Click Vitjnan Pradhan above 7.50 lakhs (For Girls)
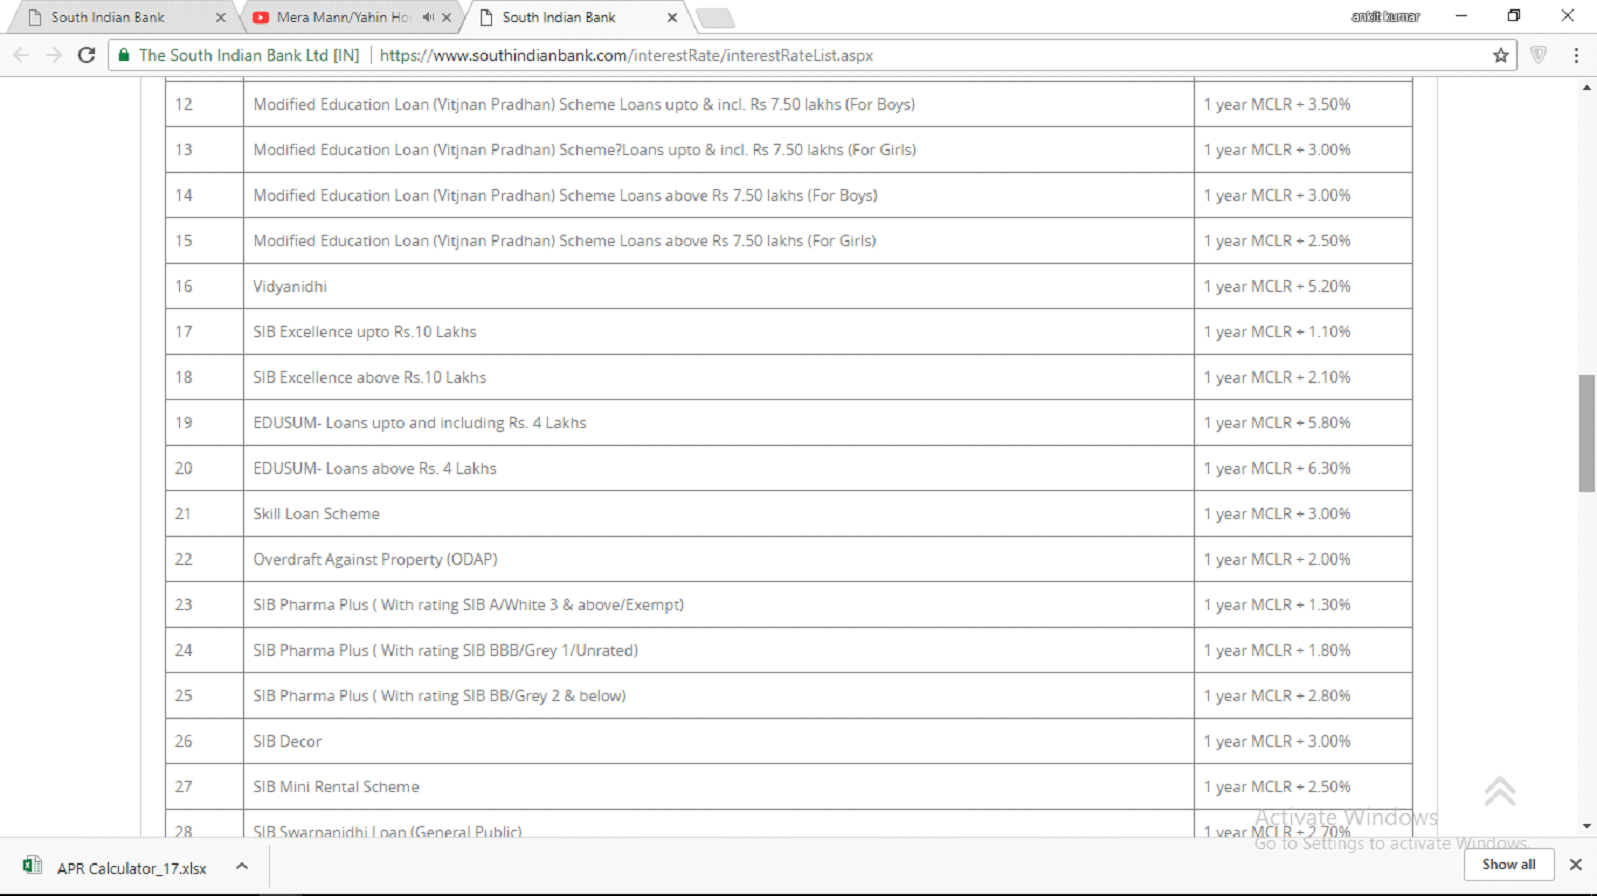This screenshot has width=1597, height=896. point(565,241)
